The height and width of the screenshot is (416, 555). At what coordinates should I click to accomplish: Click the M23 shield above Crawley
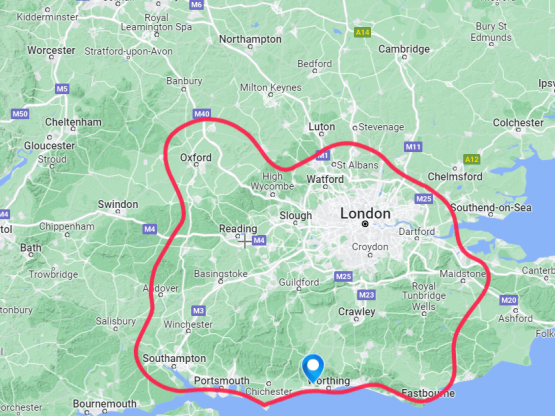click(x=366, y=295)
